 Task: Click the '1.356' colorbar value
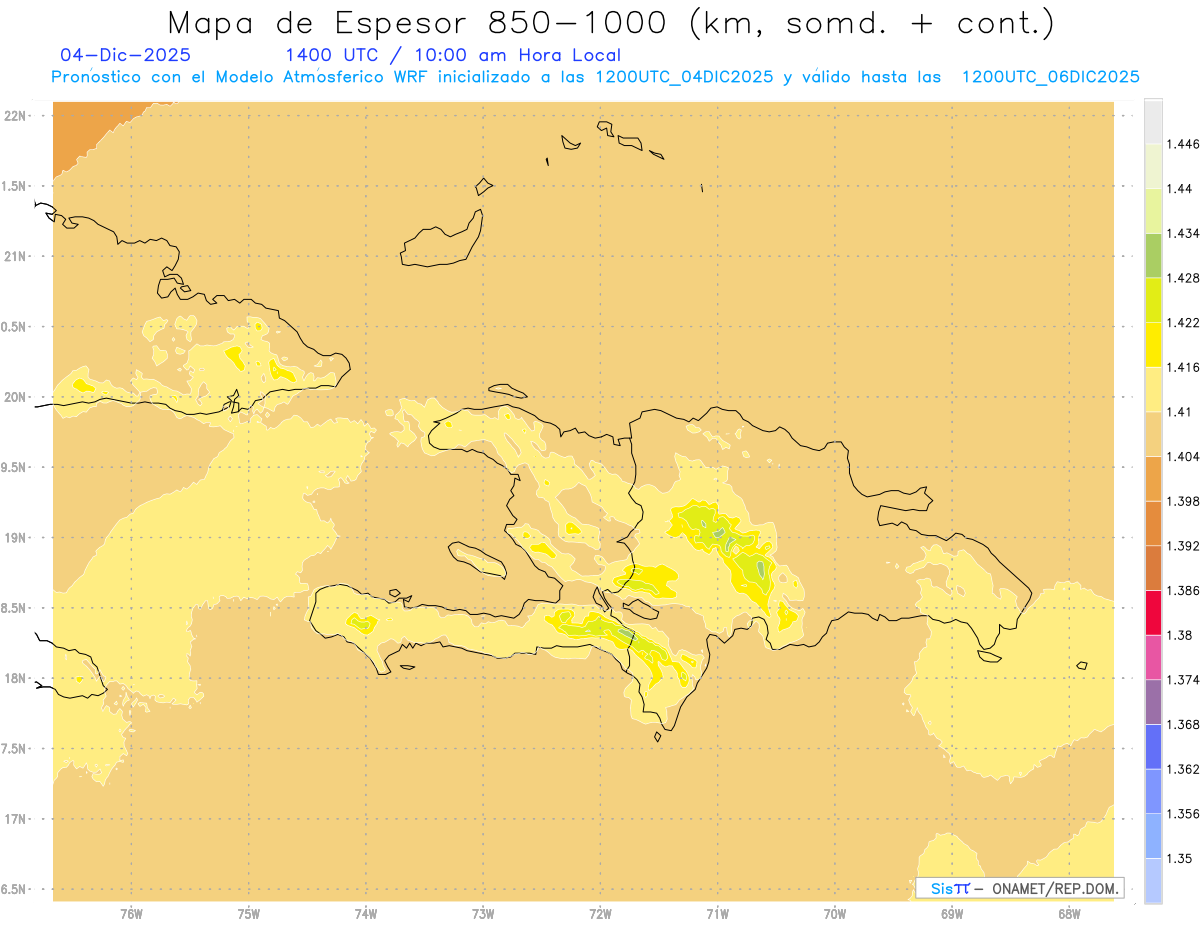pos(1182,814)
